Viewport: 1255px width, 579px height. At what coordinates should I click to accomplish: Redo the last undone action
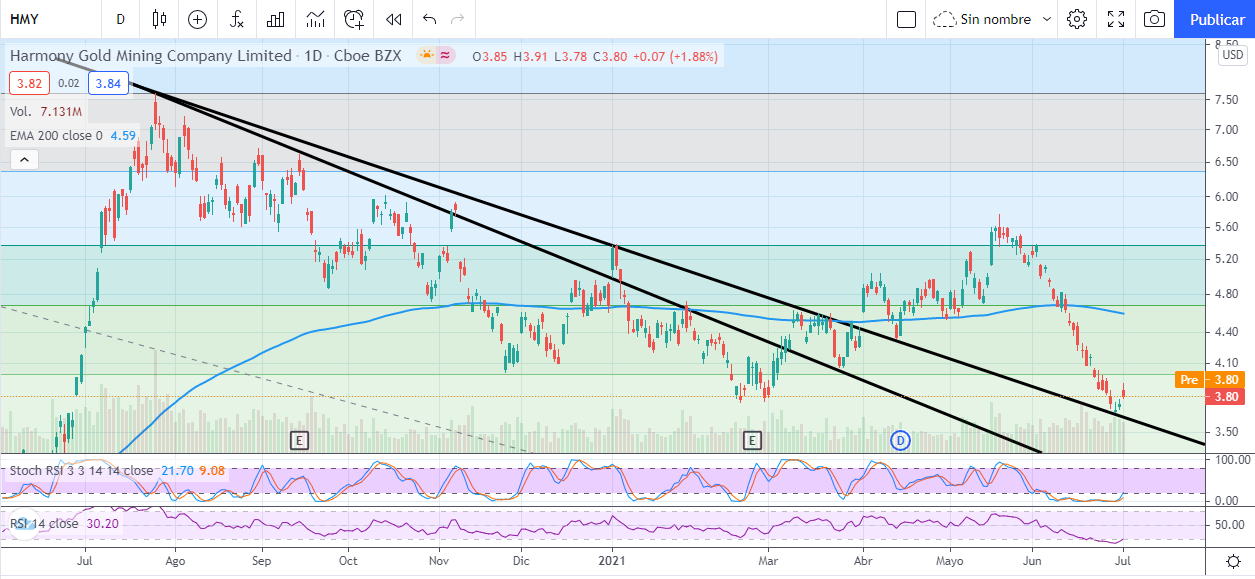tap(458, 19)
